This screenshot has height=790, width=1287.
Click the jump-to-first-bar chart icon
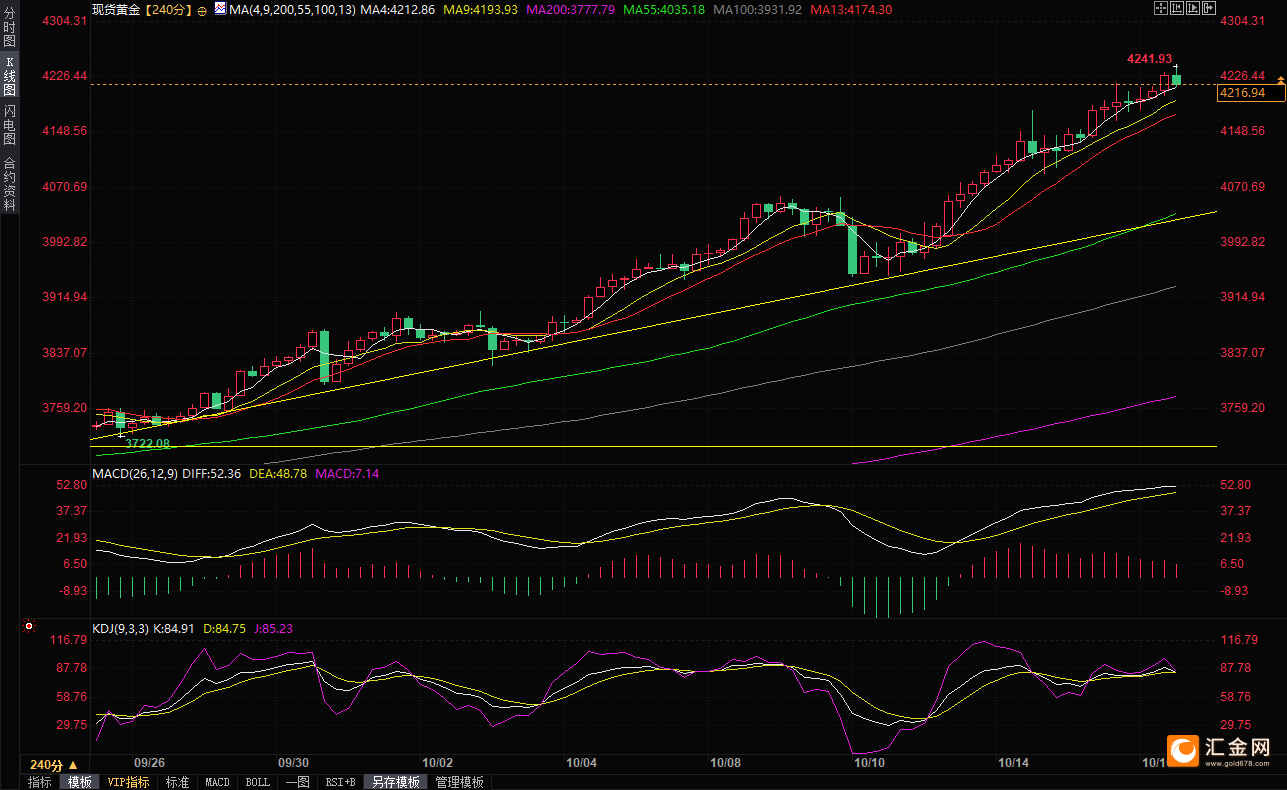pyautogui.click(x=1177, y=8)
